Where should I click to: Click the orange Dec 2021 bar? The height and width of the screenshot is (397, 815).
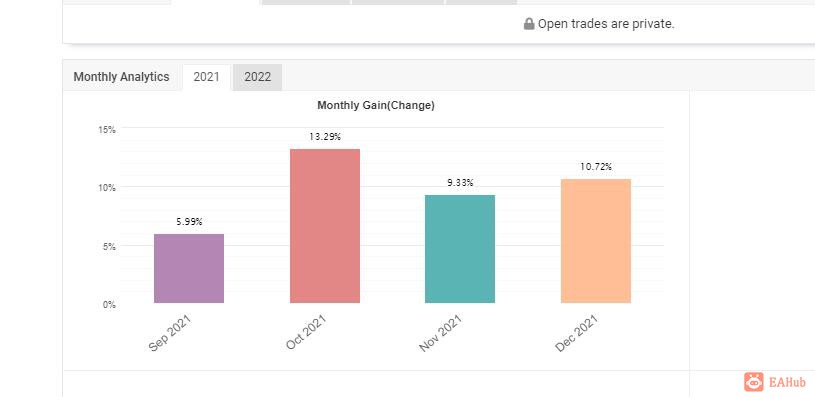pos(596,241)
